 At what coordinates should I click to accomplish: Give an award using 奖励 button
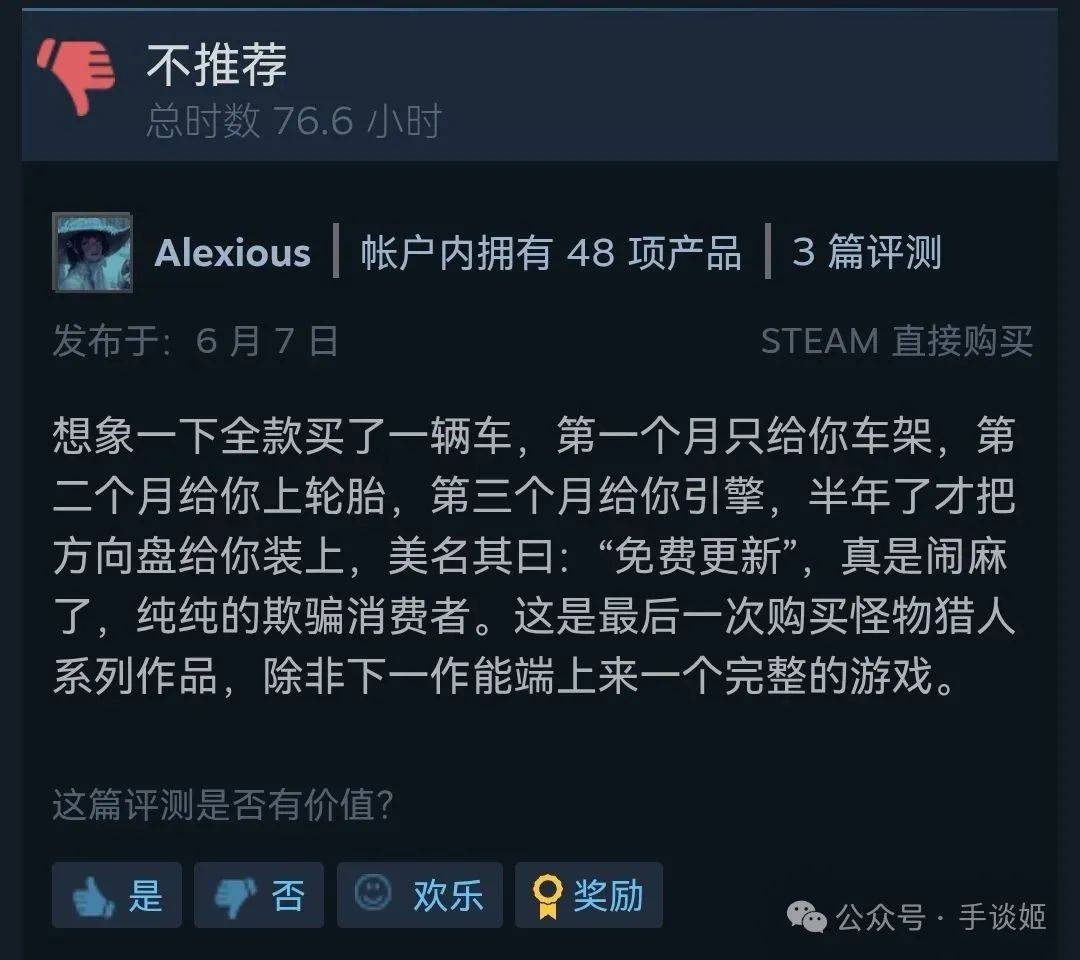coord(589,895)
